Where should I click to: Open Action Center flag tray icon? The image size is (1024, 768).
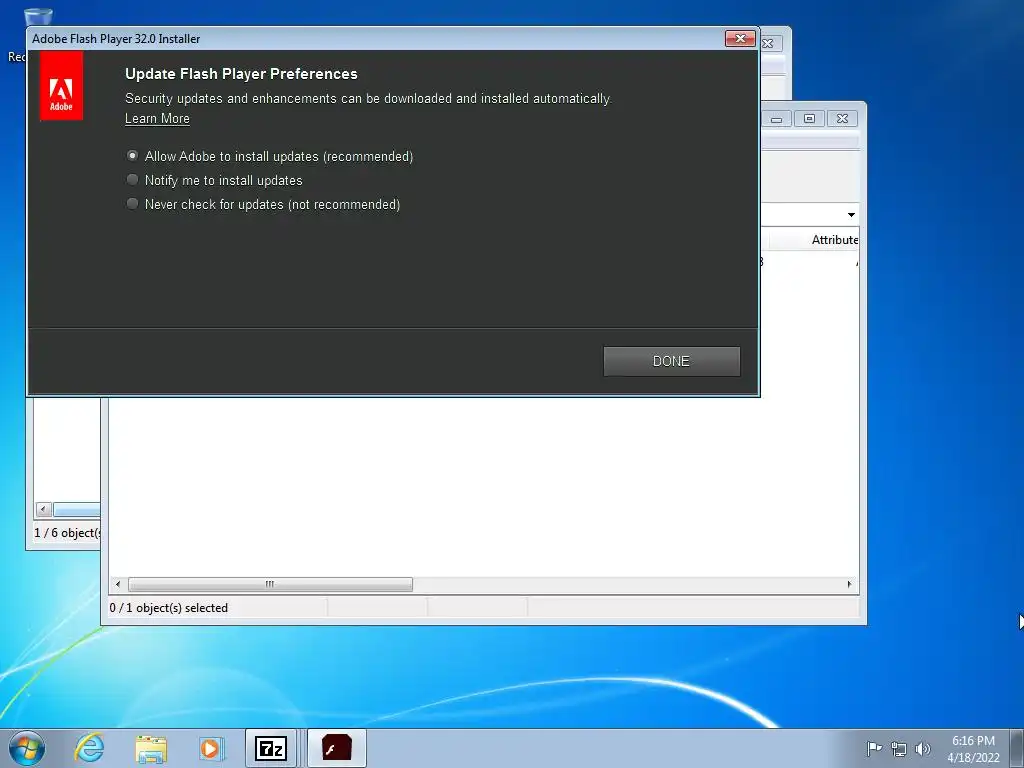874,748
